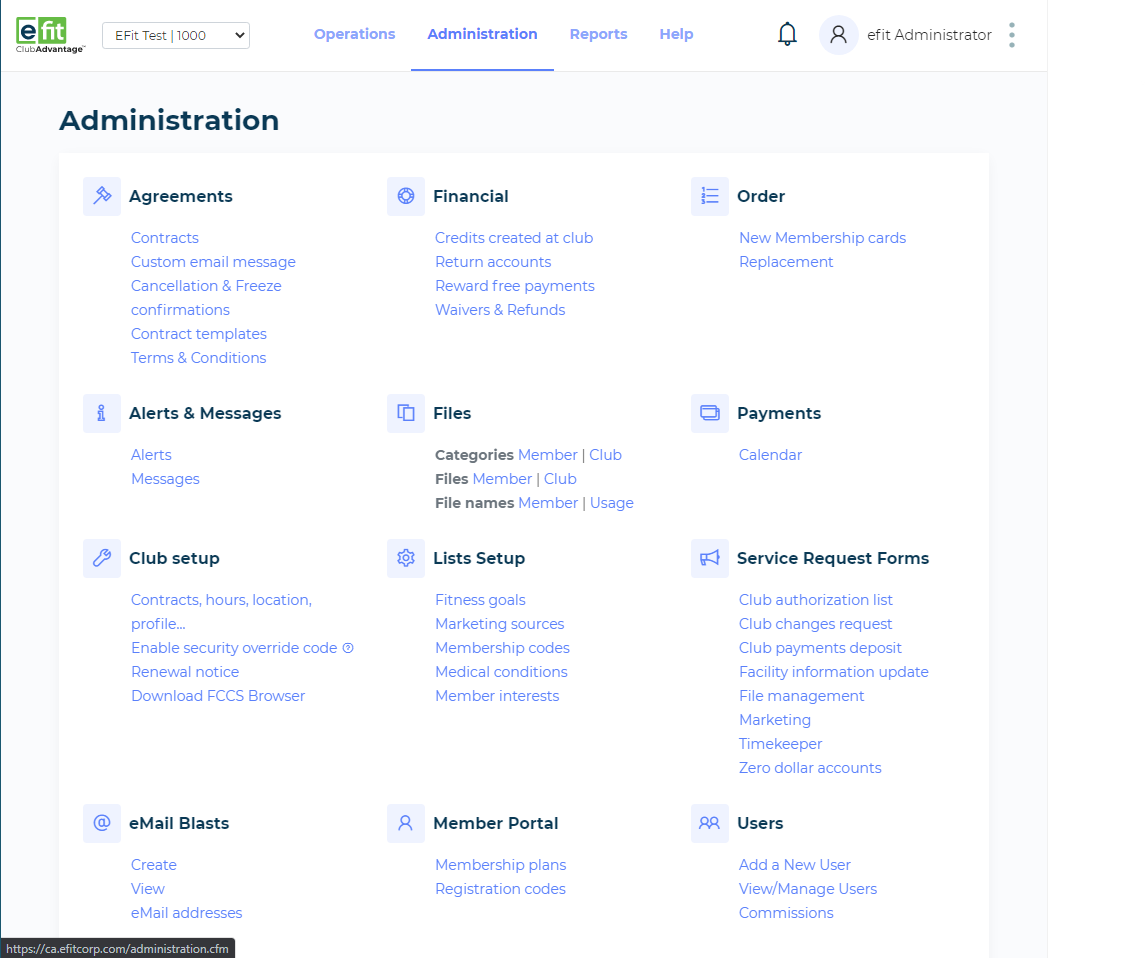Open Waivers & Refunds
Screen dimensions: 1146x958
[x=500, y=310]
